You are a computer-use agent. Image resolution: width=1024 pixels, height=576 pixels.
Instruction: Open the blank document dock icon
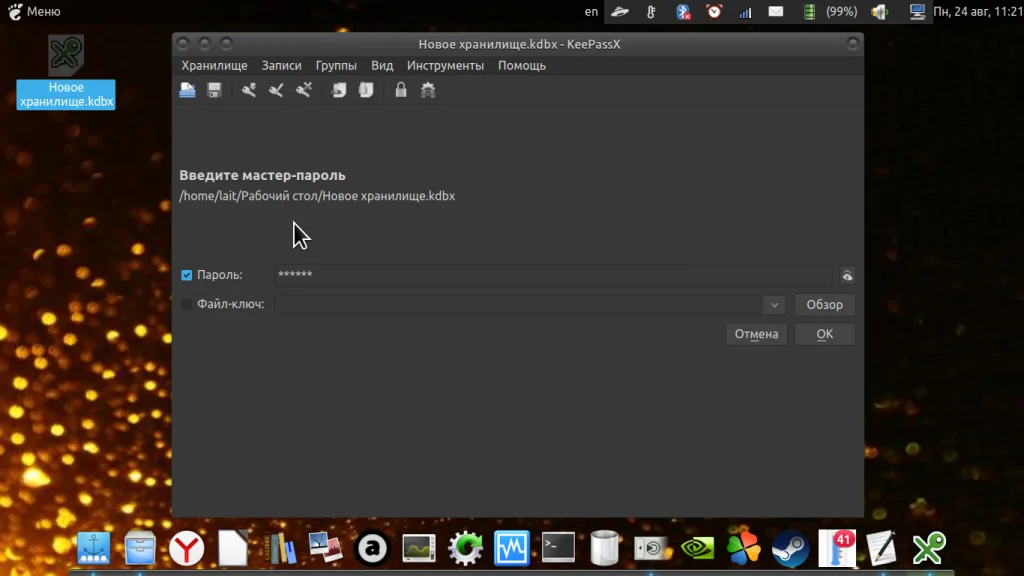[233, 548]
